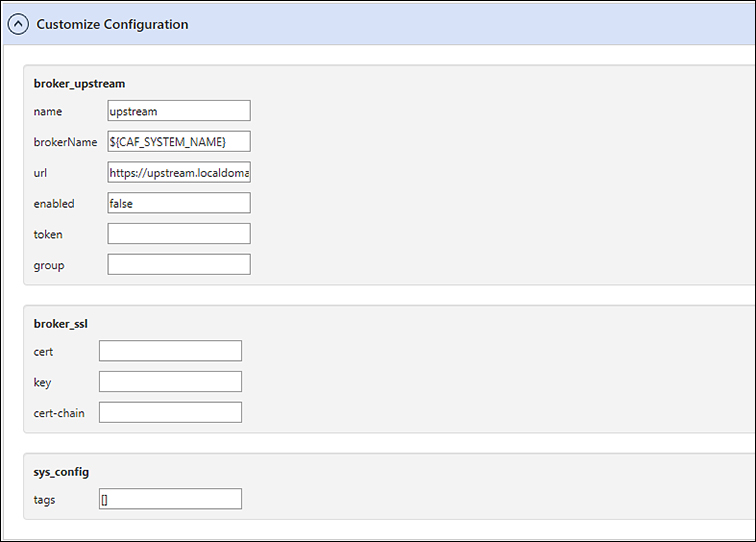Click the brokerName field label
Viewport: 756px width, 542px height.
pyautogui.click(x=65, y=142)
